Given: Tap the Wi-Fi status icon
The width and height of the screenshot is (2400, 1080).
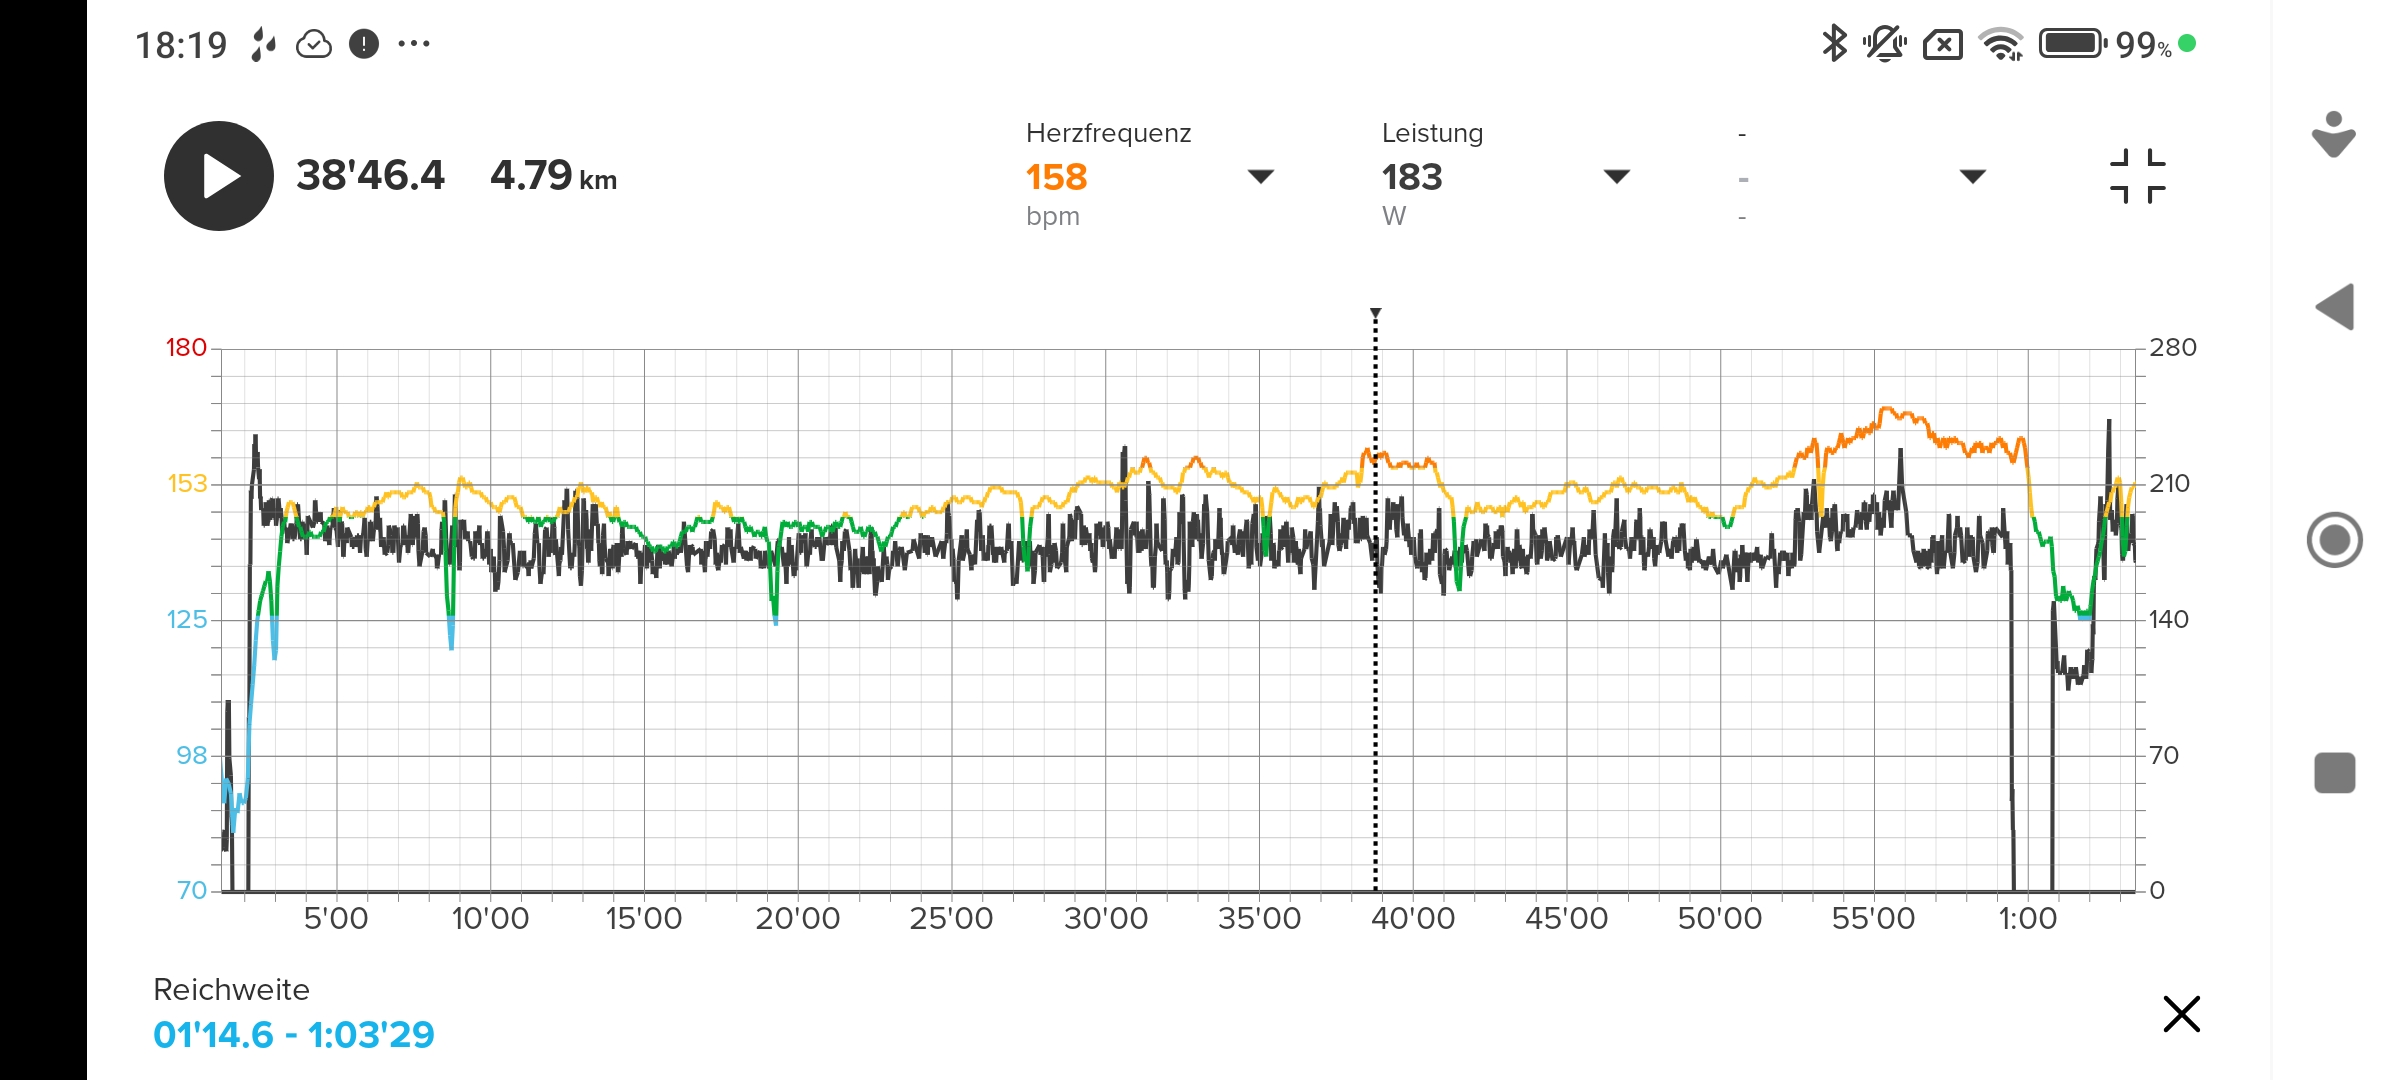Looking at the screenshot, I should pos(2002,45).
